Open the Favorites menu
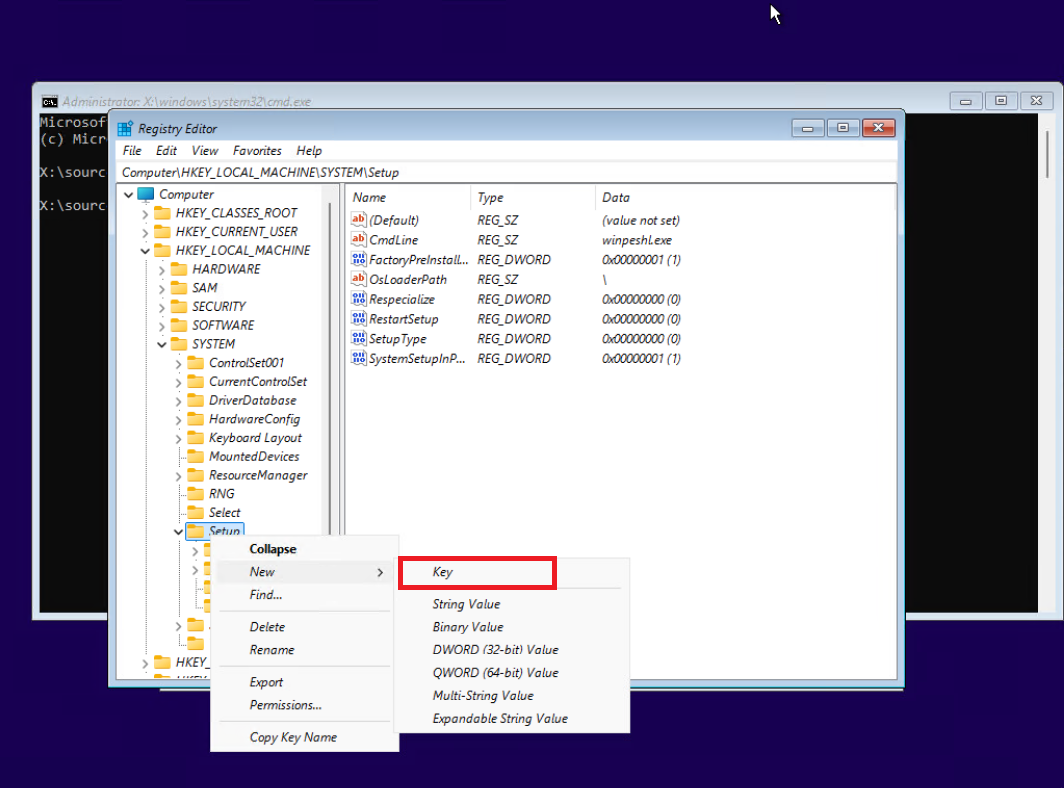The image size is (1064, 788). (257, 151)
